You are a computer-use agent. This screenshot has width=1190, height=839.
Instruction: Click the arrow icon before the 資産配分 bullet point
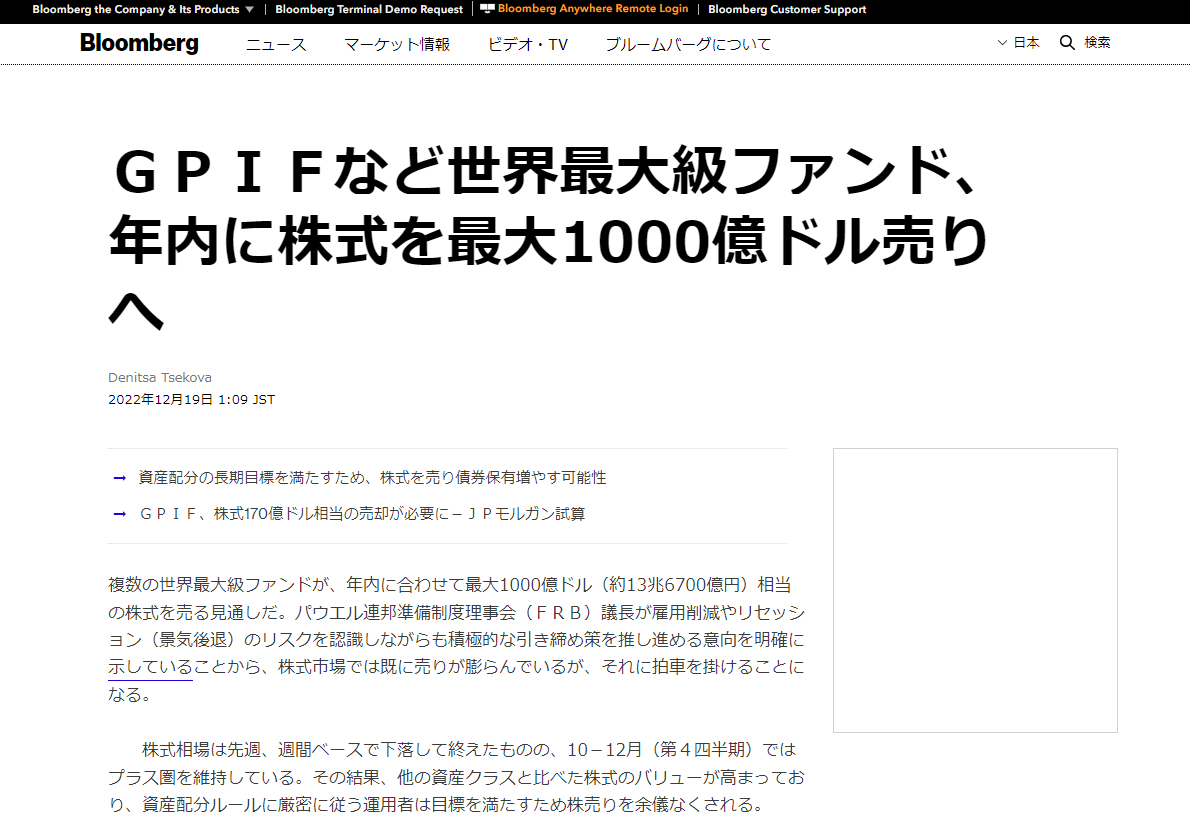coord(117,478)
